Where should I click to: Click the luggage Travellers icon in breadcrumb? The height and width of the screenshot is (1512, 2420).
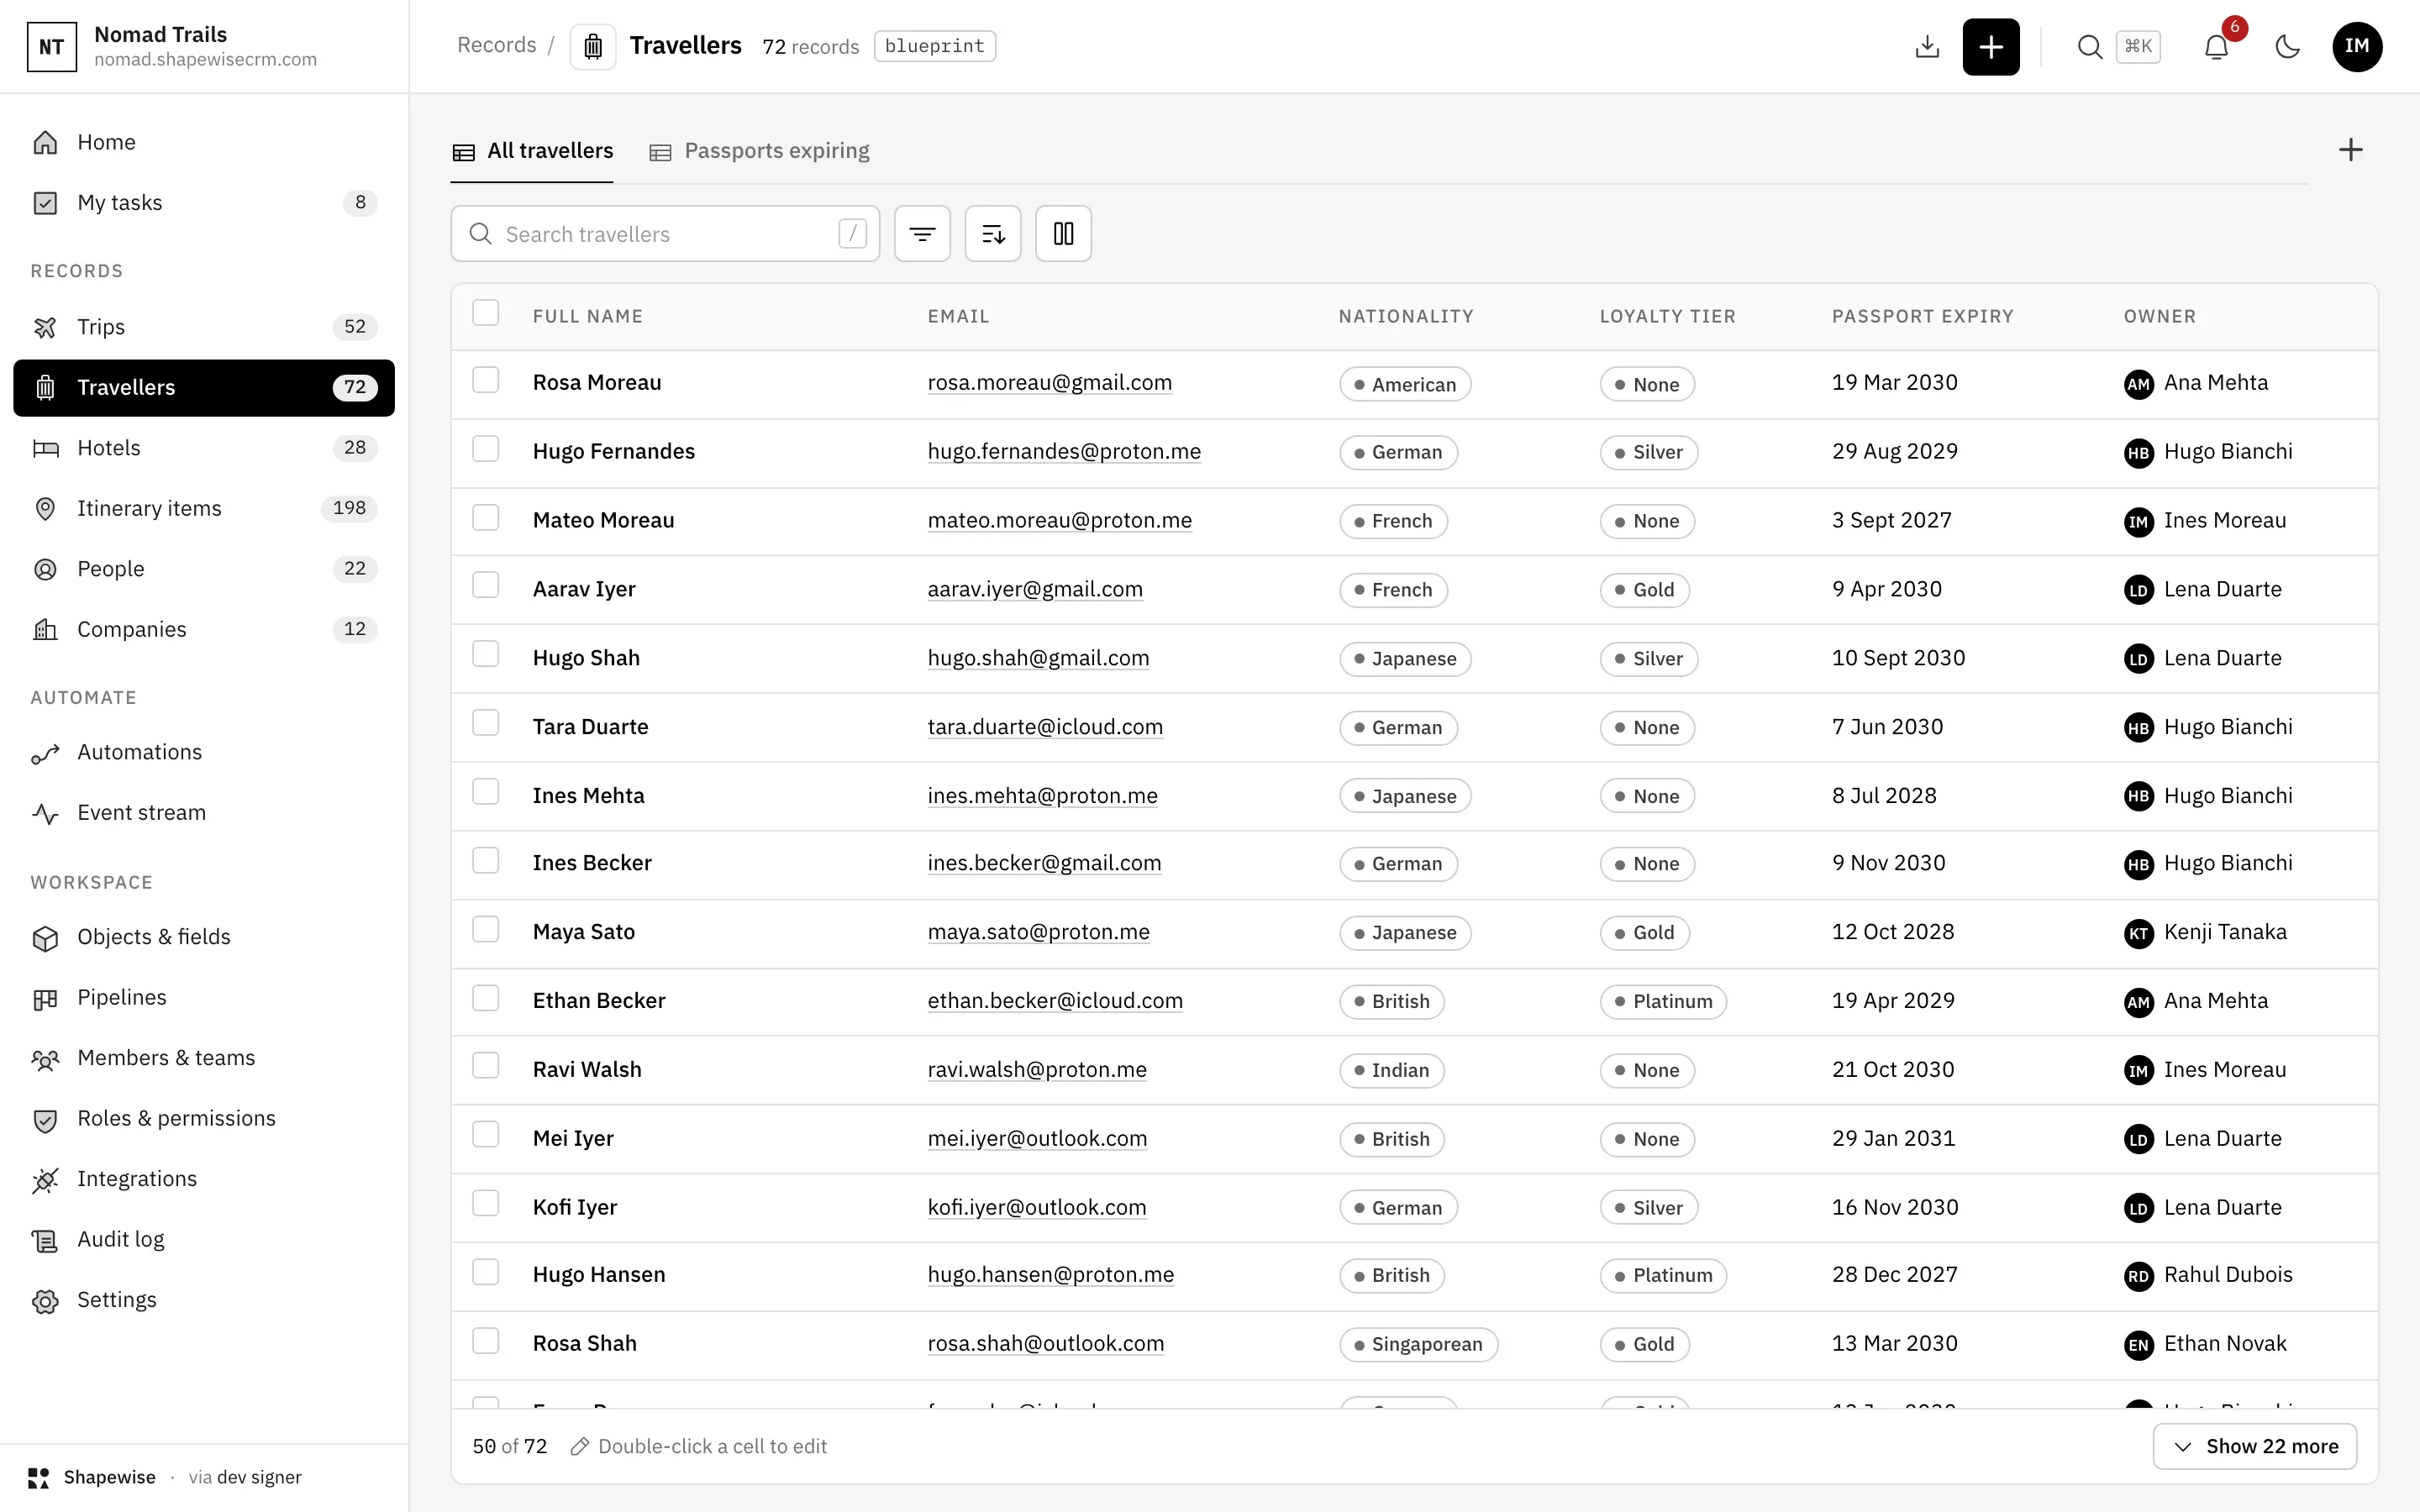pyautogui.click(x=593, y=47)
